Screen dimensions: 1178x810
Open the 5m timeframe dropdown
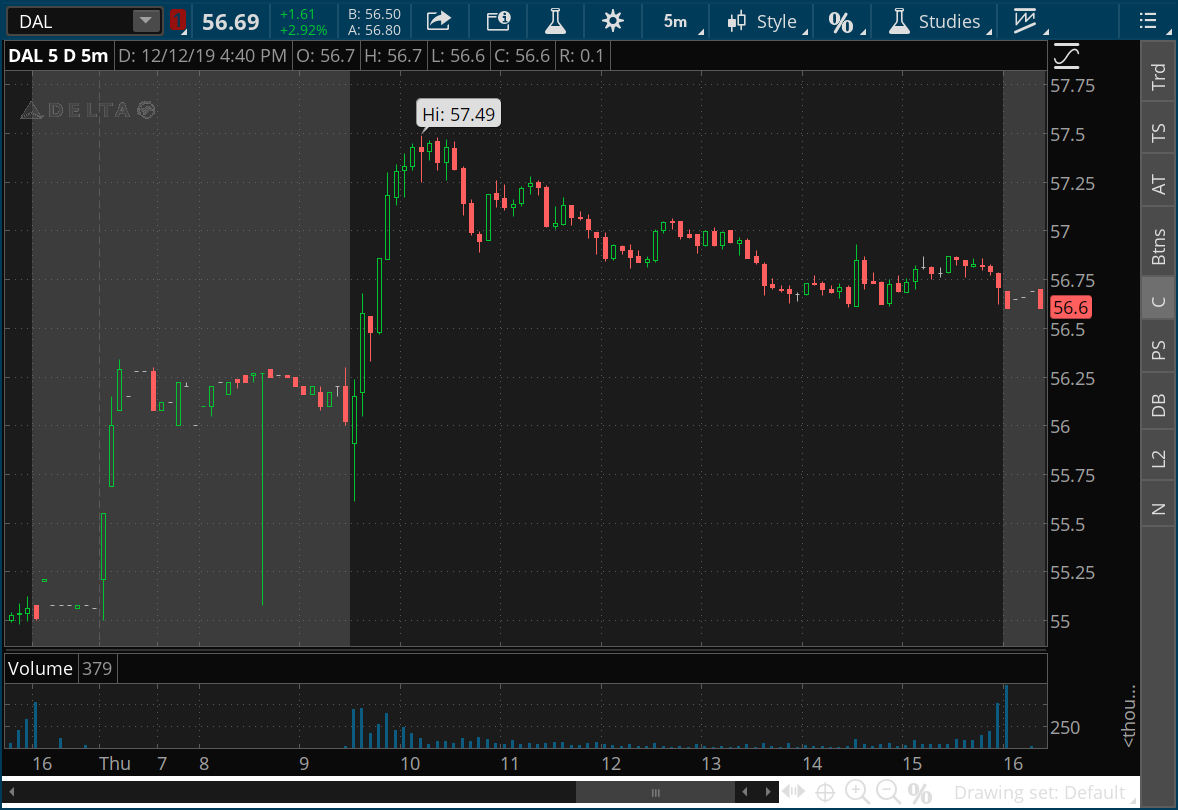pos(682,21)
